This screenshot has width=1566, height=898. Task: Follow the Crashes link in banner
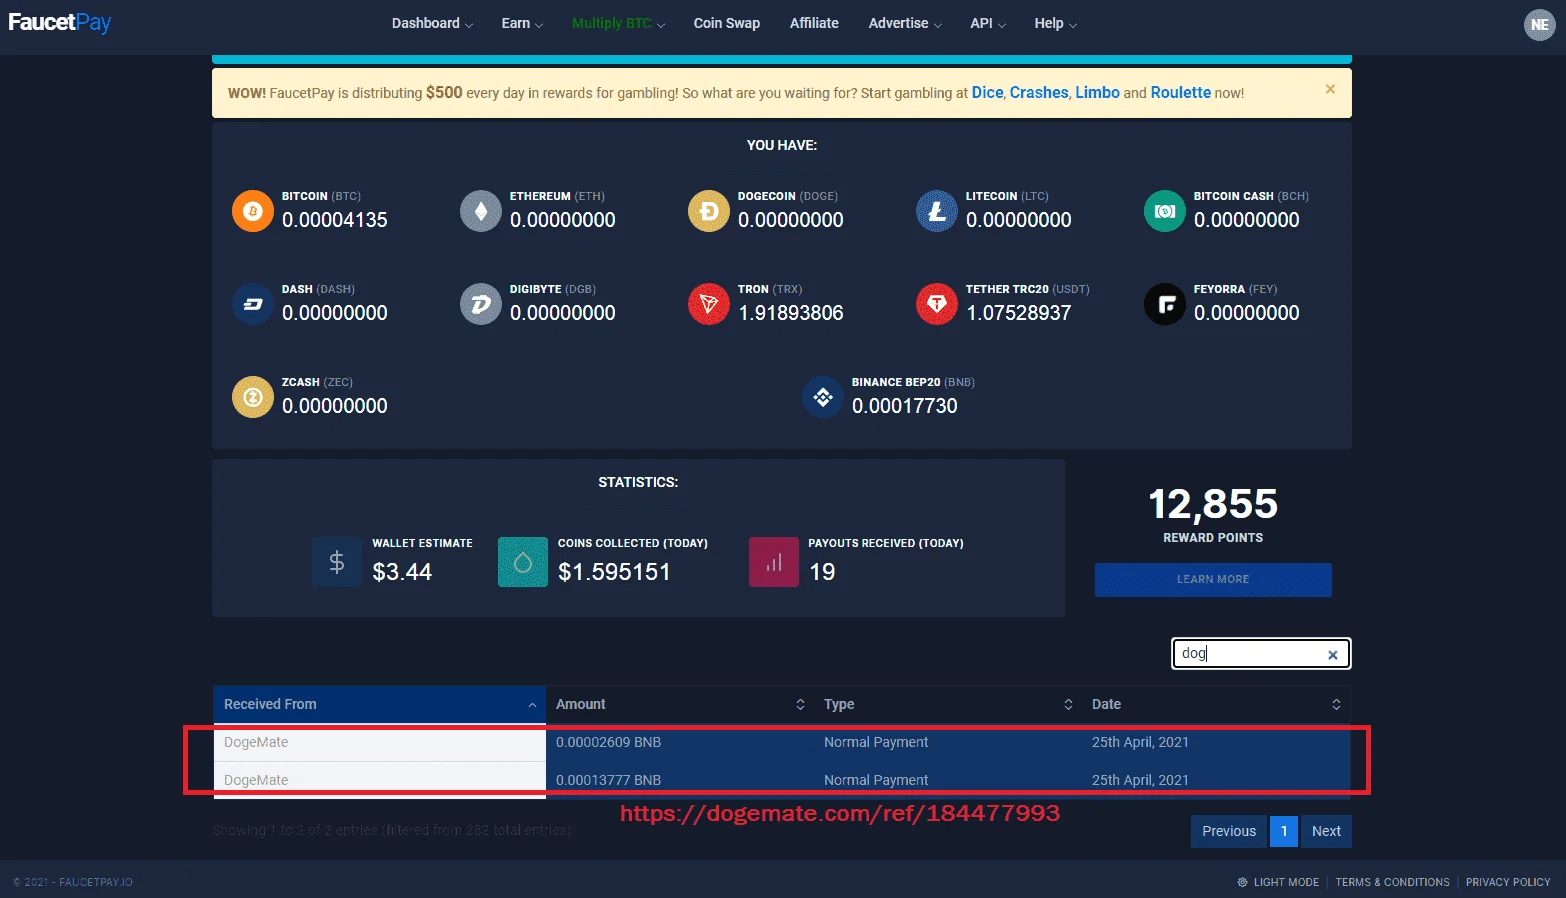tap(1039, 92)
